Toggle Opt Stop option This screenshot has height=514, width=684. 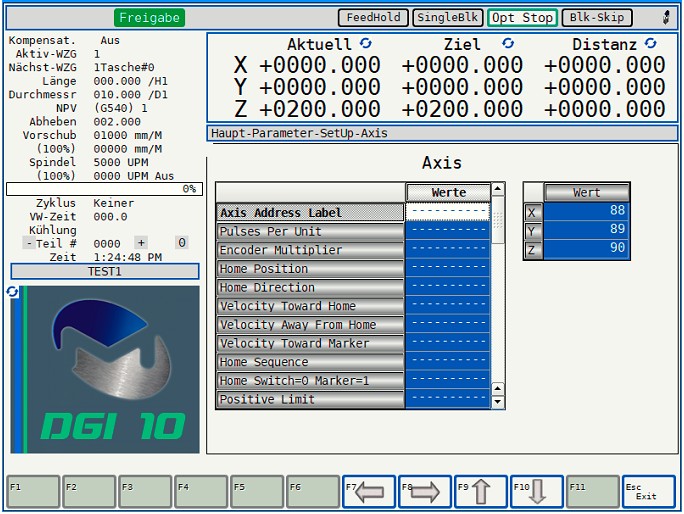coord(522,17)
